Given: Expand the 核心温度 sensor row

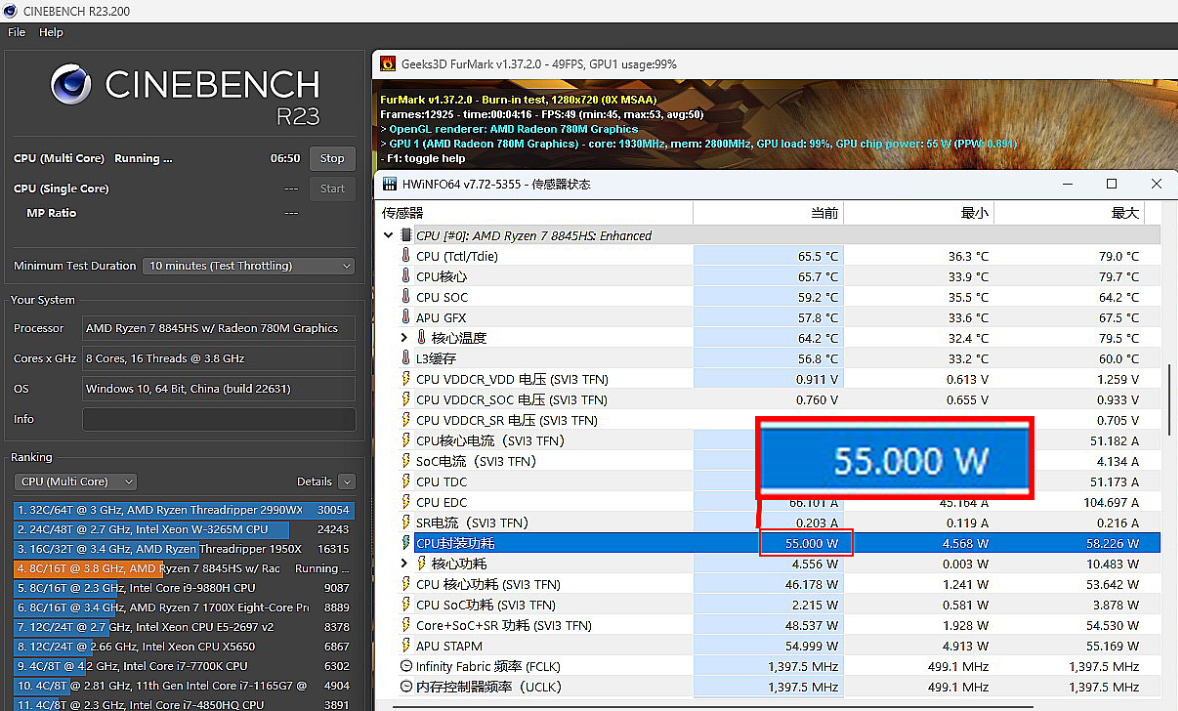Looking at the screenshot, I should 404,338.
